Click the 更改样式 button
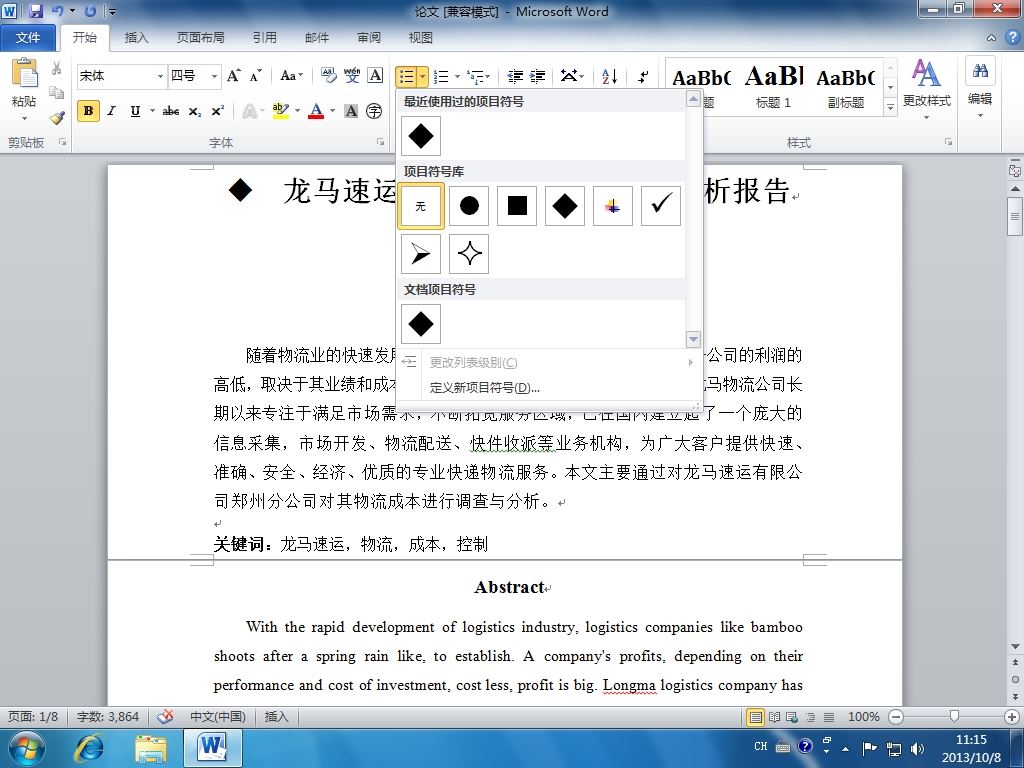 pos(927,89)
